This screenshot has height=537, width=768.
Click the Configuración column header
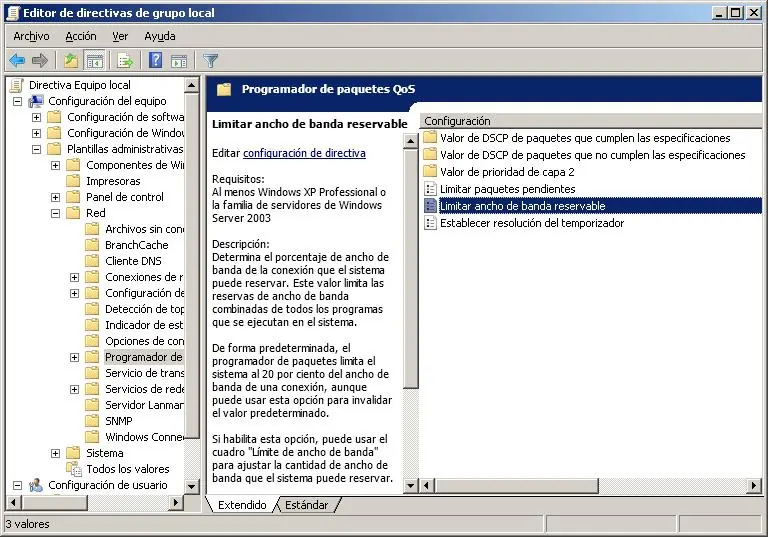591,121
